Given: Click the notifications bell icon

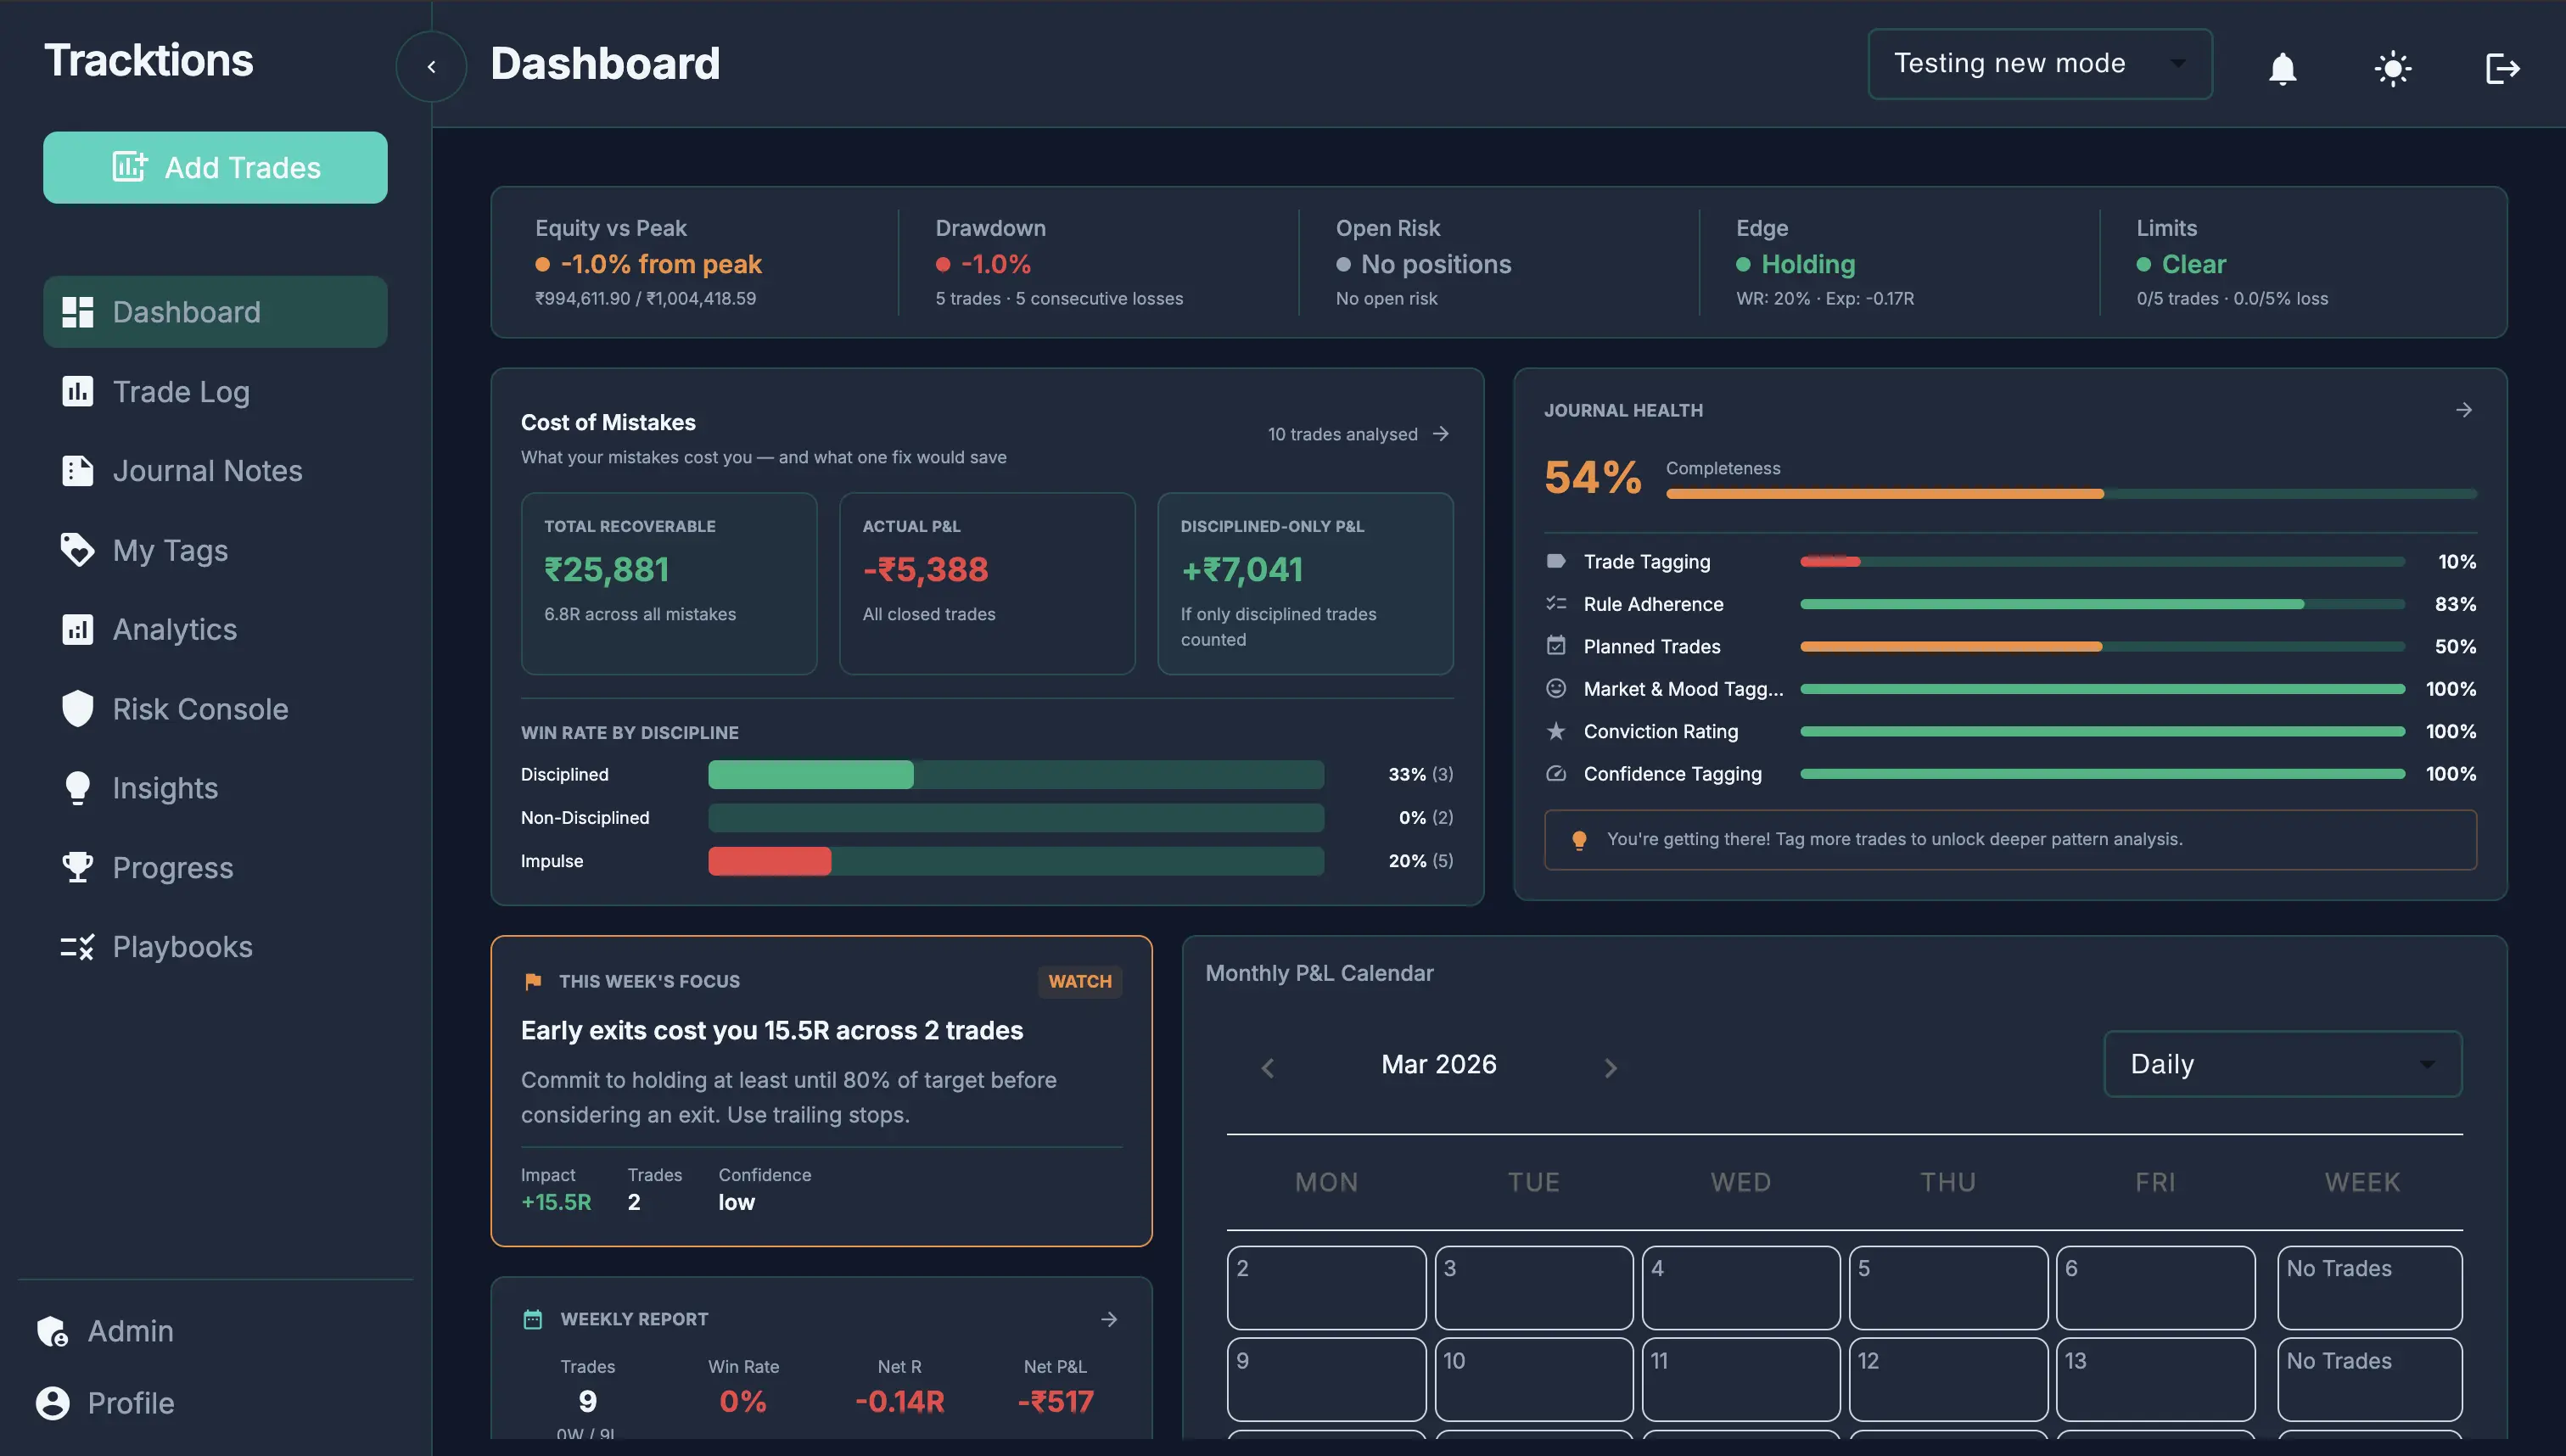Looking at the screenshot, I should (2283, 68).
